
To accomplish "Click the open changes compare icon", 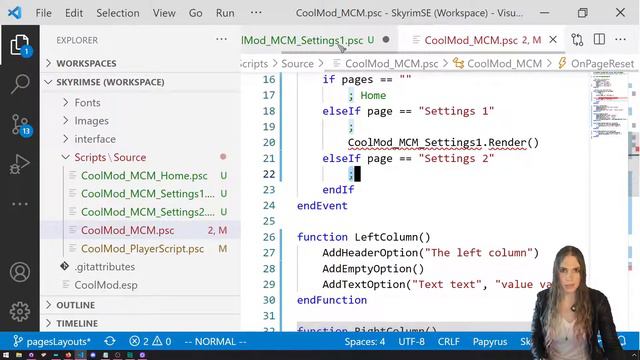I will click(x=577, y=40).
